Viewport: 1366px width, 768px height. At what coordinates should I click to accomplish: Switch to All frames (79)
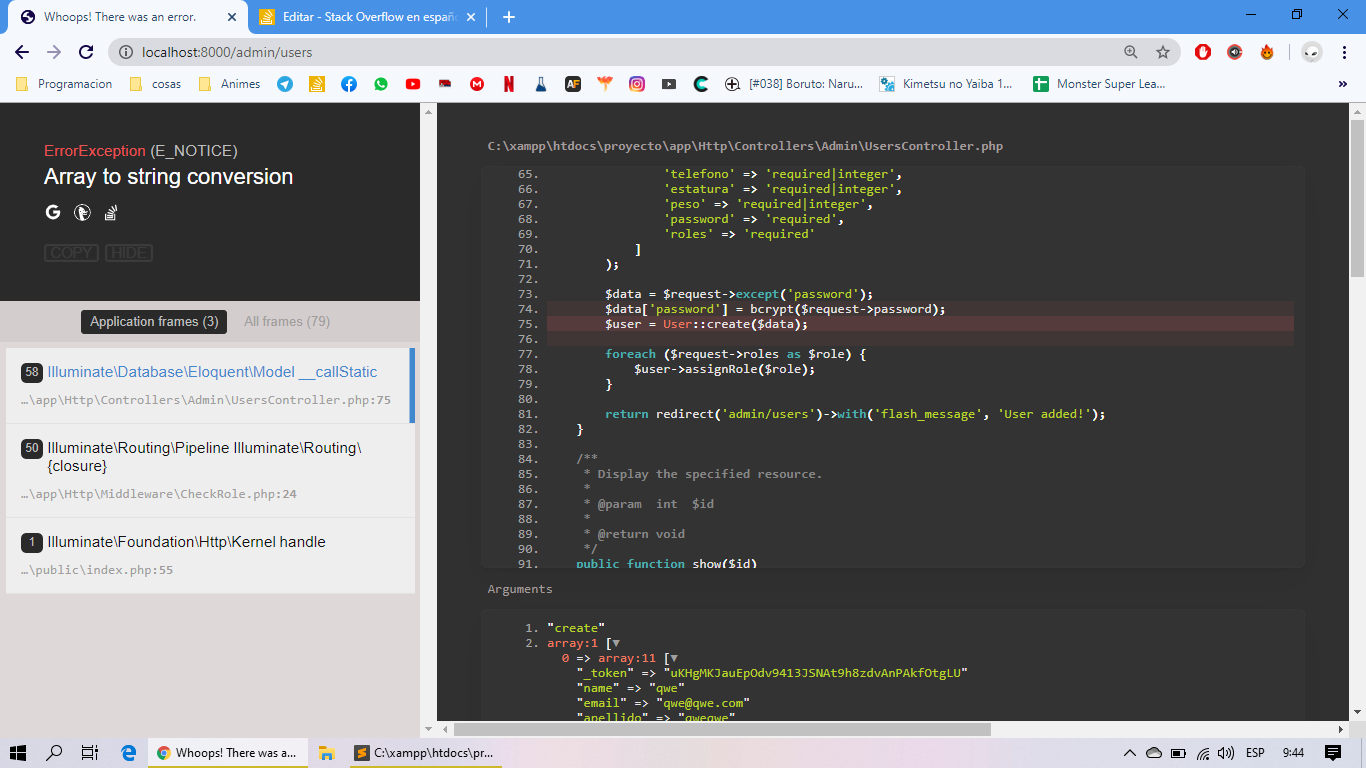point(287,321)
